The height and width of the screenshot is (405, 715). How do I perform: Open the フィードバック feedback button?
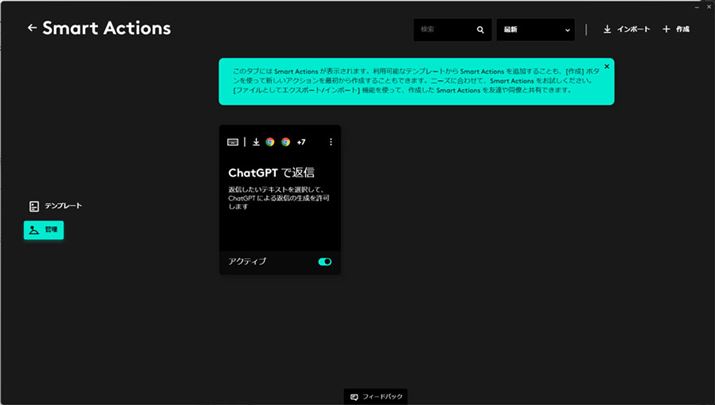coord(376,397)
